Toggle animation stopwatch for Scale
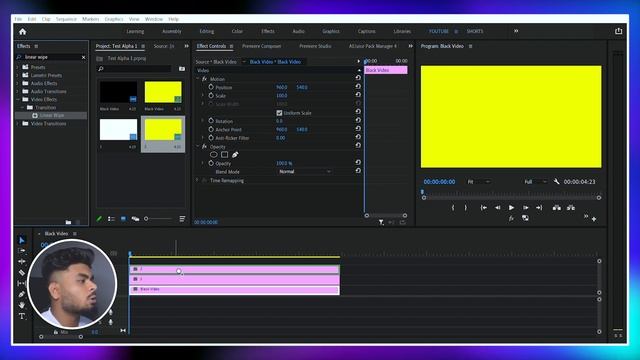 pyautogui.click(x=211, y=96)
